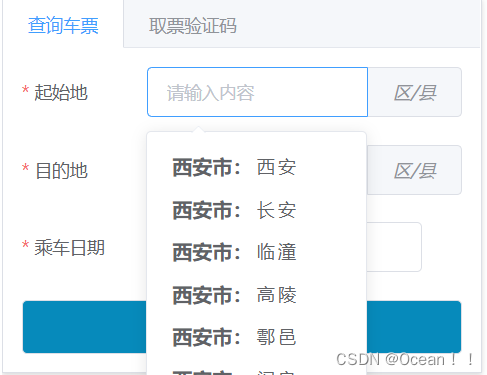Click the 目的地 label
The height and width of the screenshot is (375, 487).
click(x=61, y=170)
